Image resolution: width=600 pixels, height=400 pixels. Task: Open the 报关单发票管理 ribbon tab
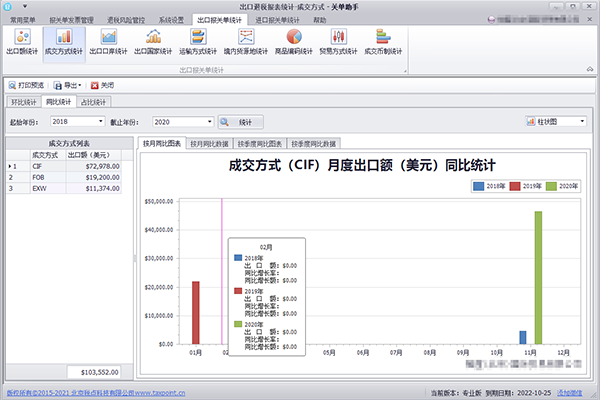click(72, 20)
